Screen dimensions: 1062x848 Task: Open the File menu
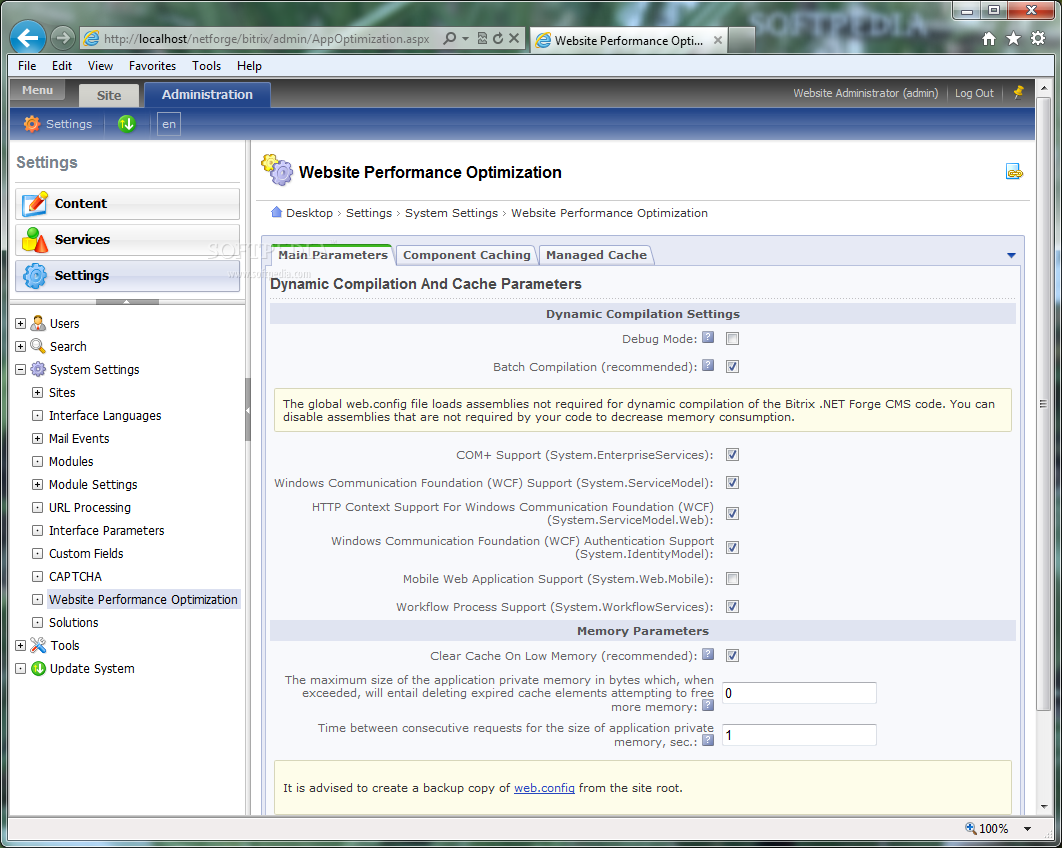tap(27, 66)
